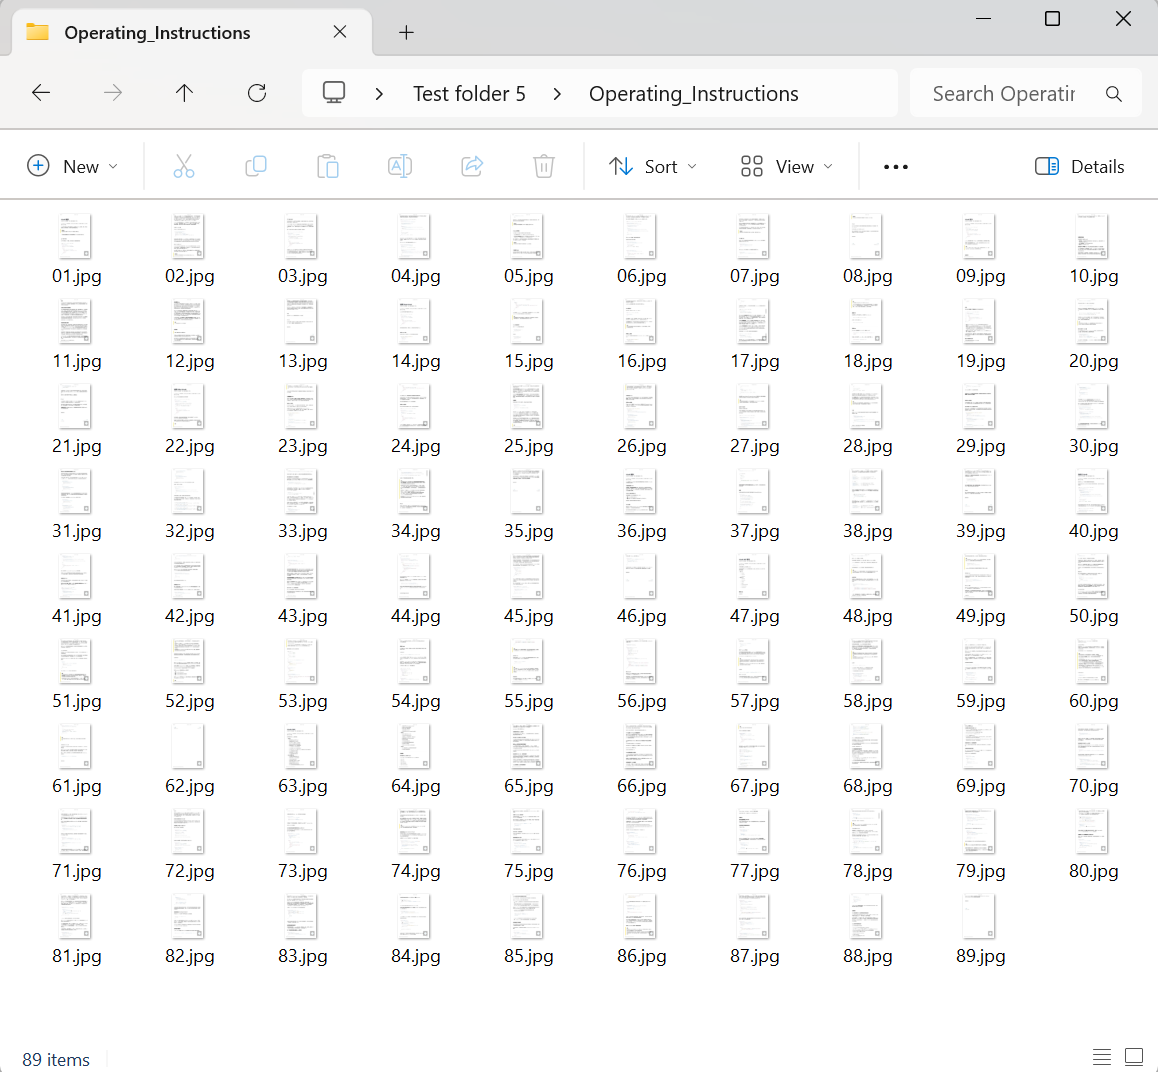Click the Paste clipboard icon
The height and width of the screenshot is (1072, 1158).
[328, 166]
